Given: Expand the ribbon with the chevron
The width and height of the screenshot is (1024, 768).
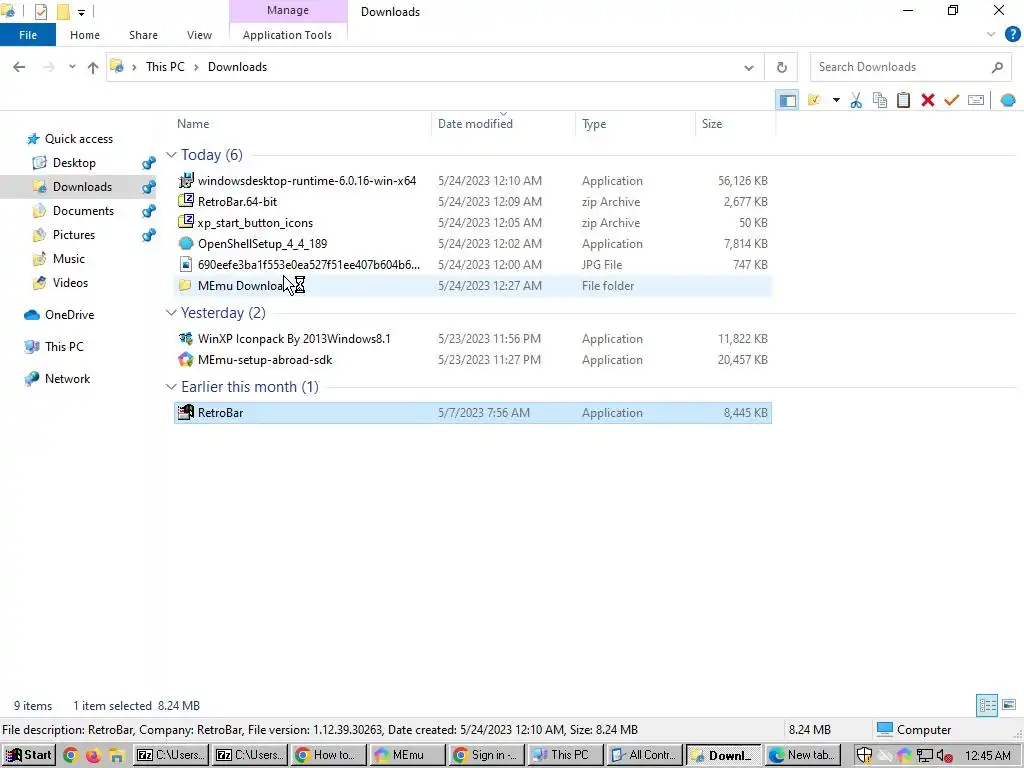Looking at the screenshot, I should pyautogui.click(x=991, y=35).
